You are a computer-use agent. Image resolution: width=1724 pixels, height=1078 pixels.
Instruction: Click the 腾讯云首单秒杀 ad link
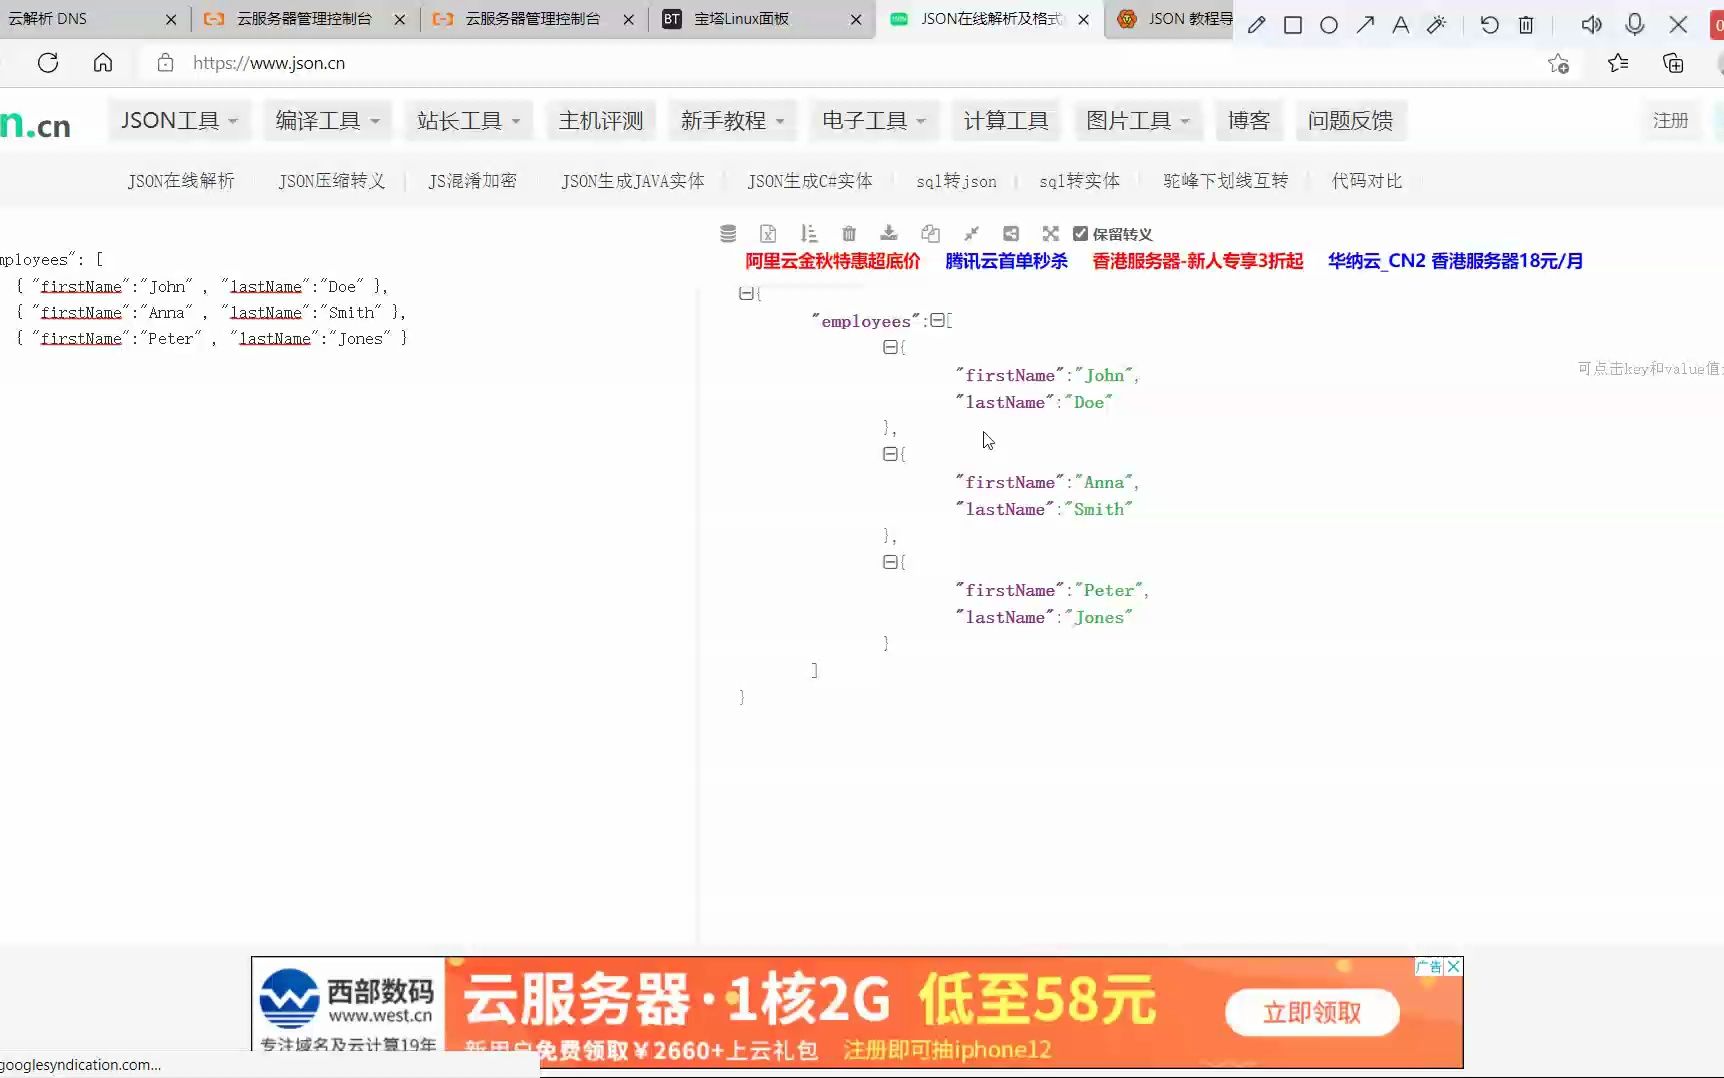[1006, 261]
